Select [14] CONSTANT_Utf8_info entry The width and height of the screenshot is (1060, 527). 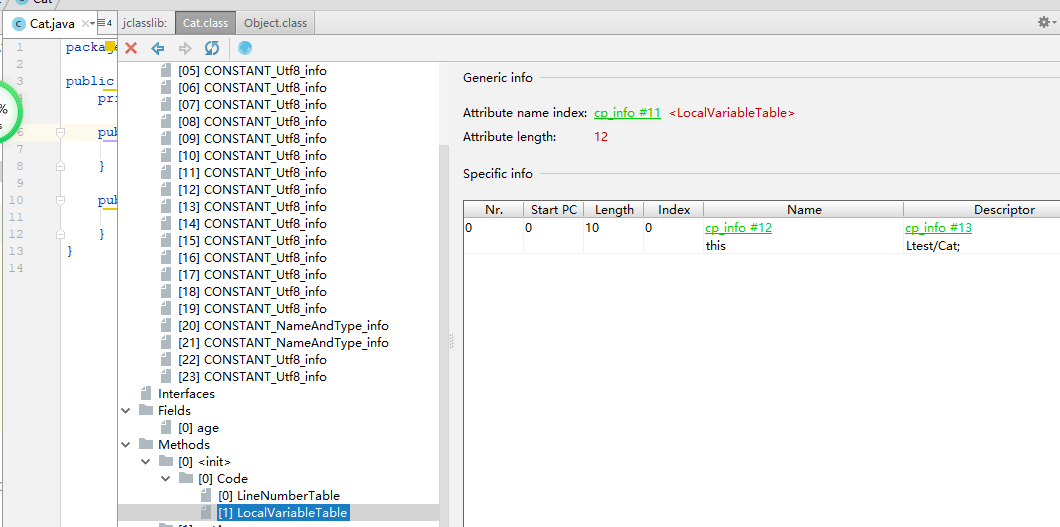(252, 224)
